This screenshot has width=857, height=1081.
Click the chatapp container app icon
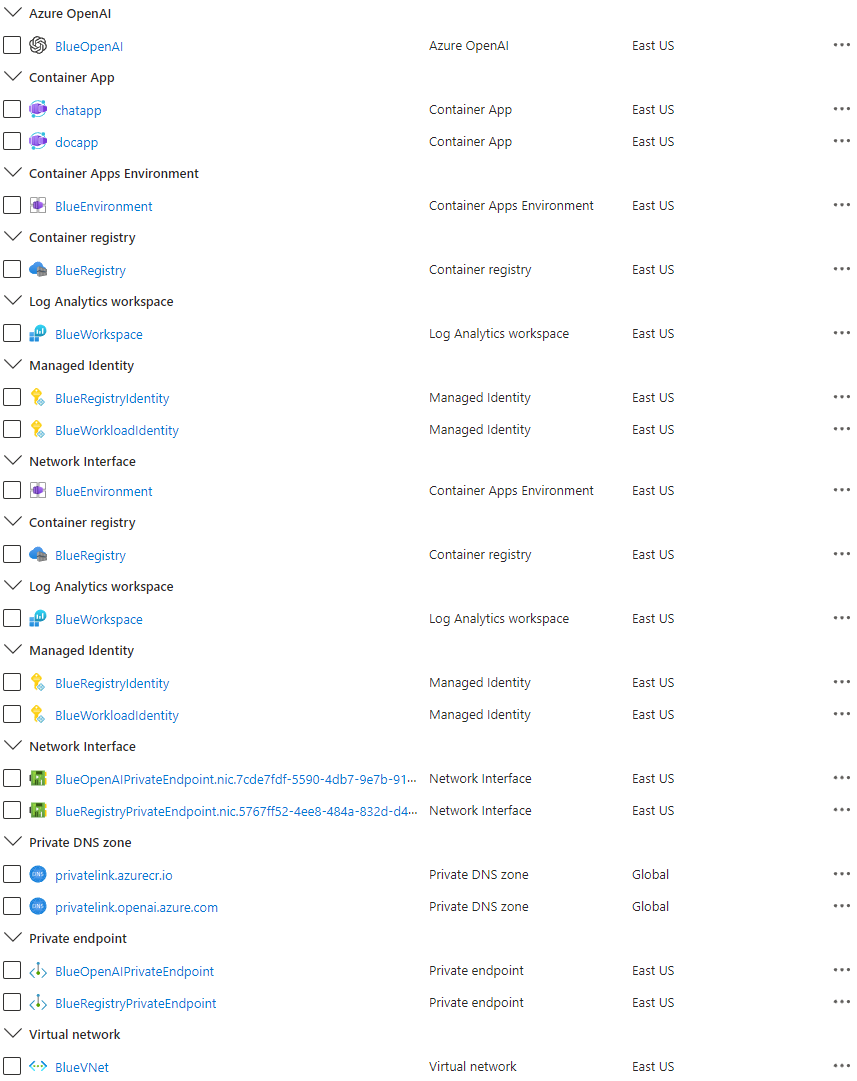click(38, 110)
